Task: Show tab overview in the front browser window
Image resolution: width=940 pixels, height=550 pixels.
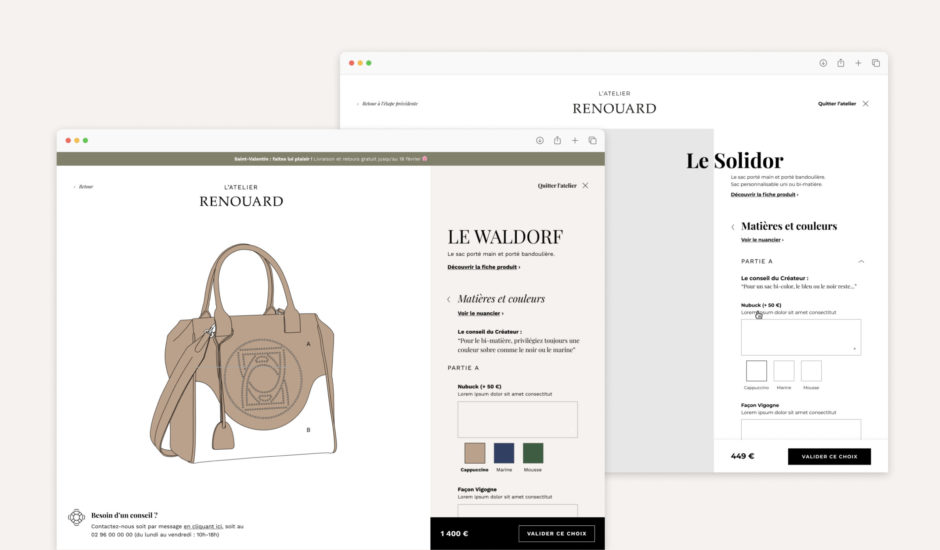Action: point(592,140)
